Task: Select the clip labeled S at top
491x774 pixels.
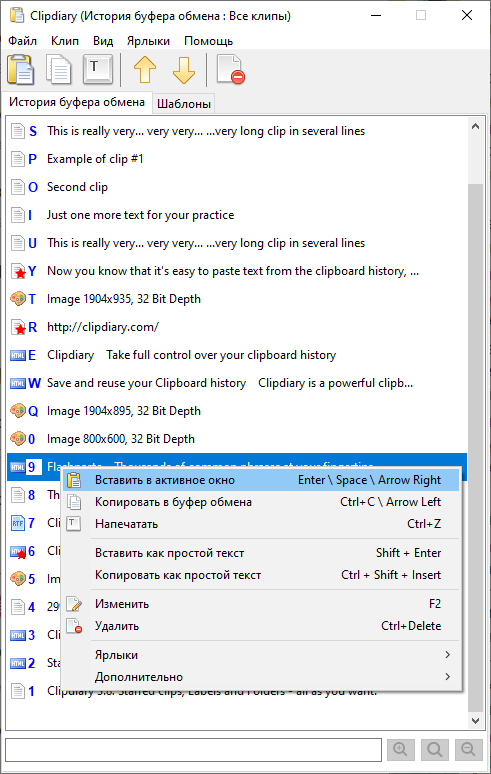Action: pos(237,131)
